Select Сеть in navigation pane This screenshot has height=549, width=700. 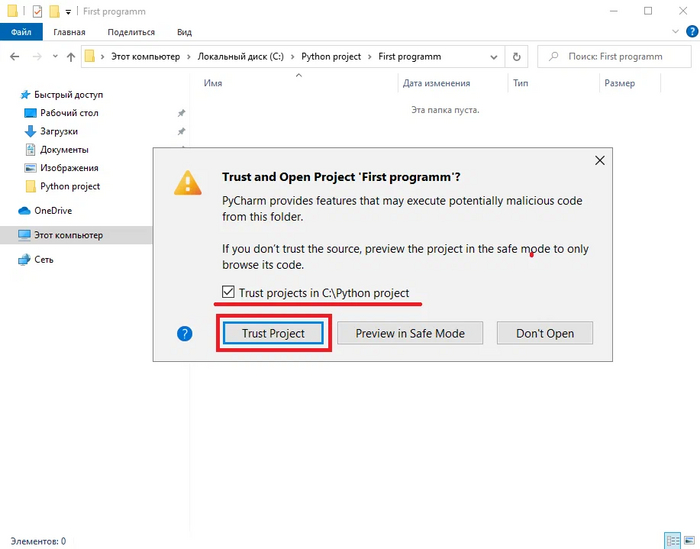click(43, 260)
